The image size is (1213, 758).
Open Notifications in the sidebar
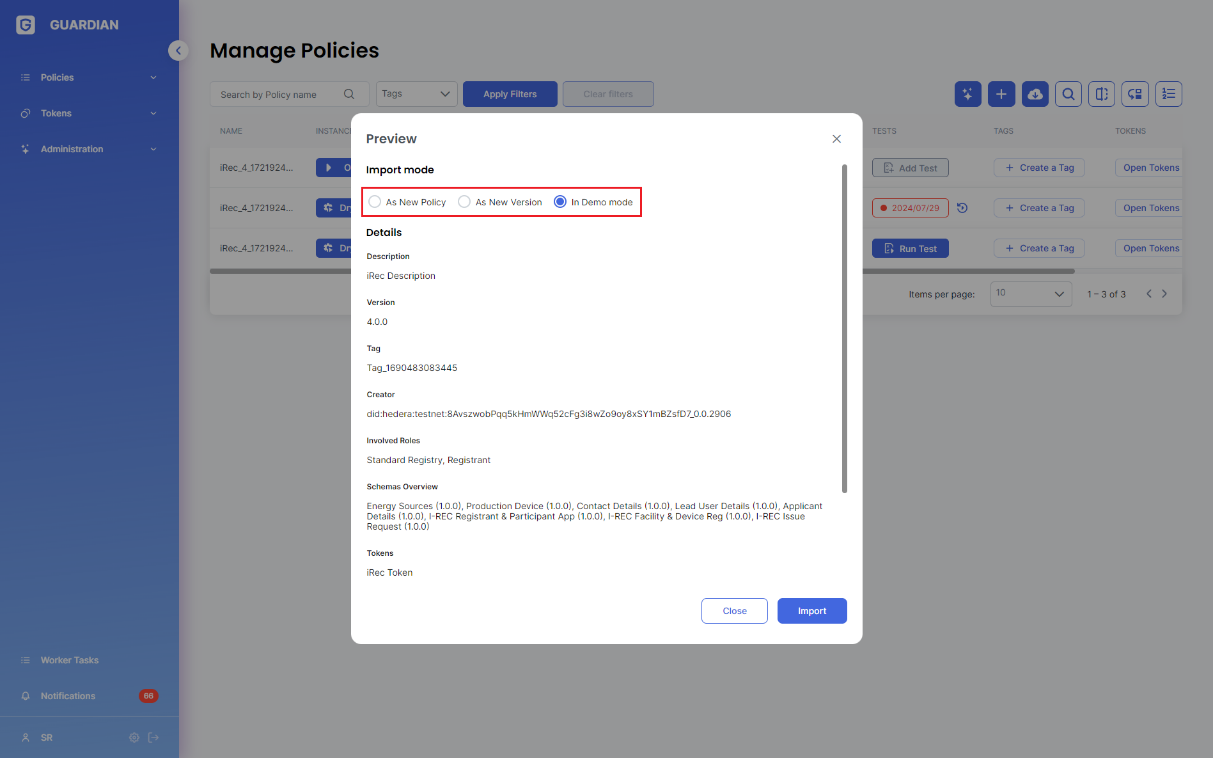click(x=68, y=696)
